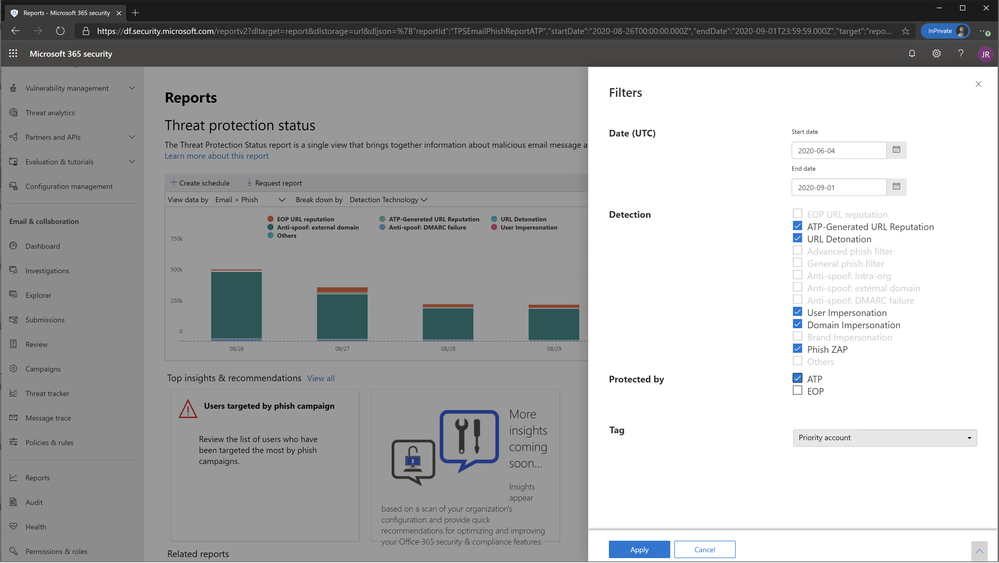Click the End date input field
Image resolution: width=999 pixels, height=563 pixels.
coord(838,187)
